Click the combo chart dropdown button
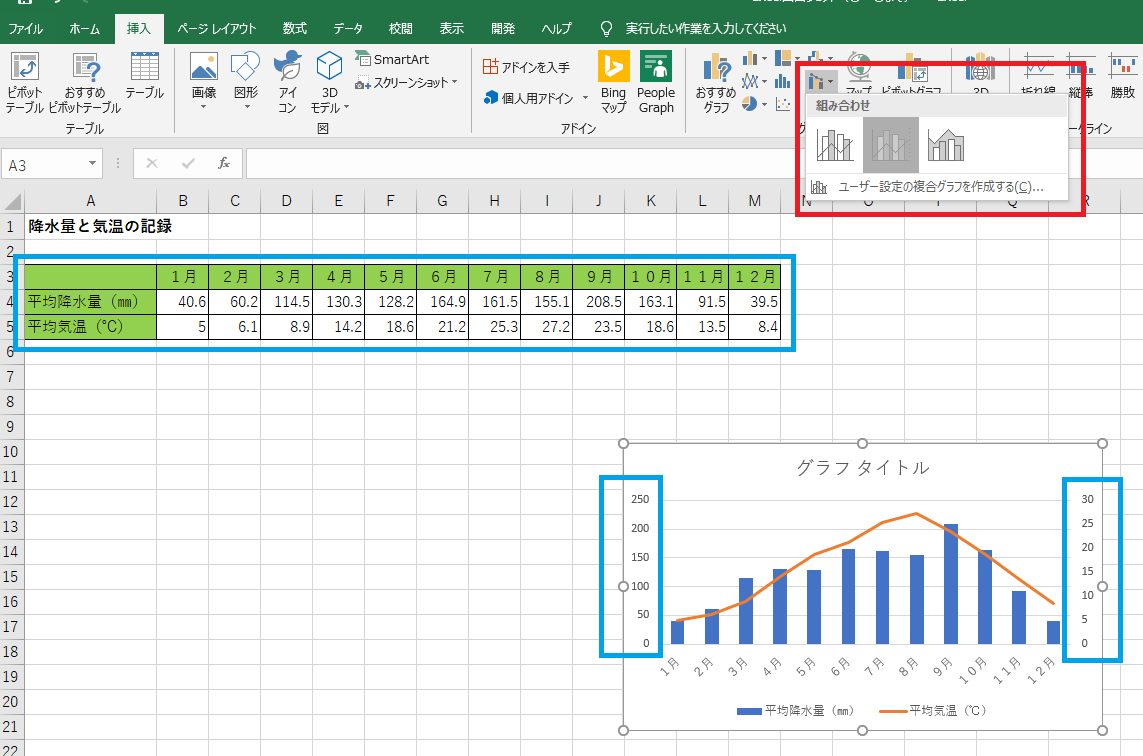 tap(821, 81)
